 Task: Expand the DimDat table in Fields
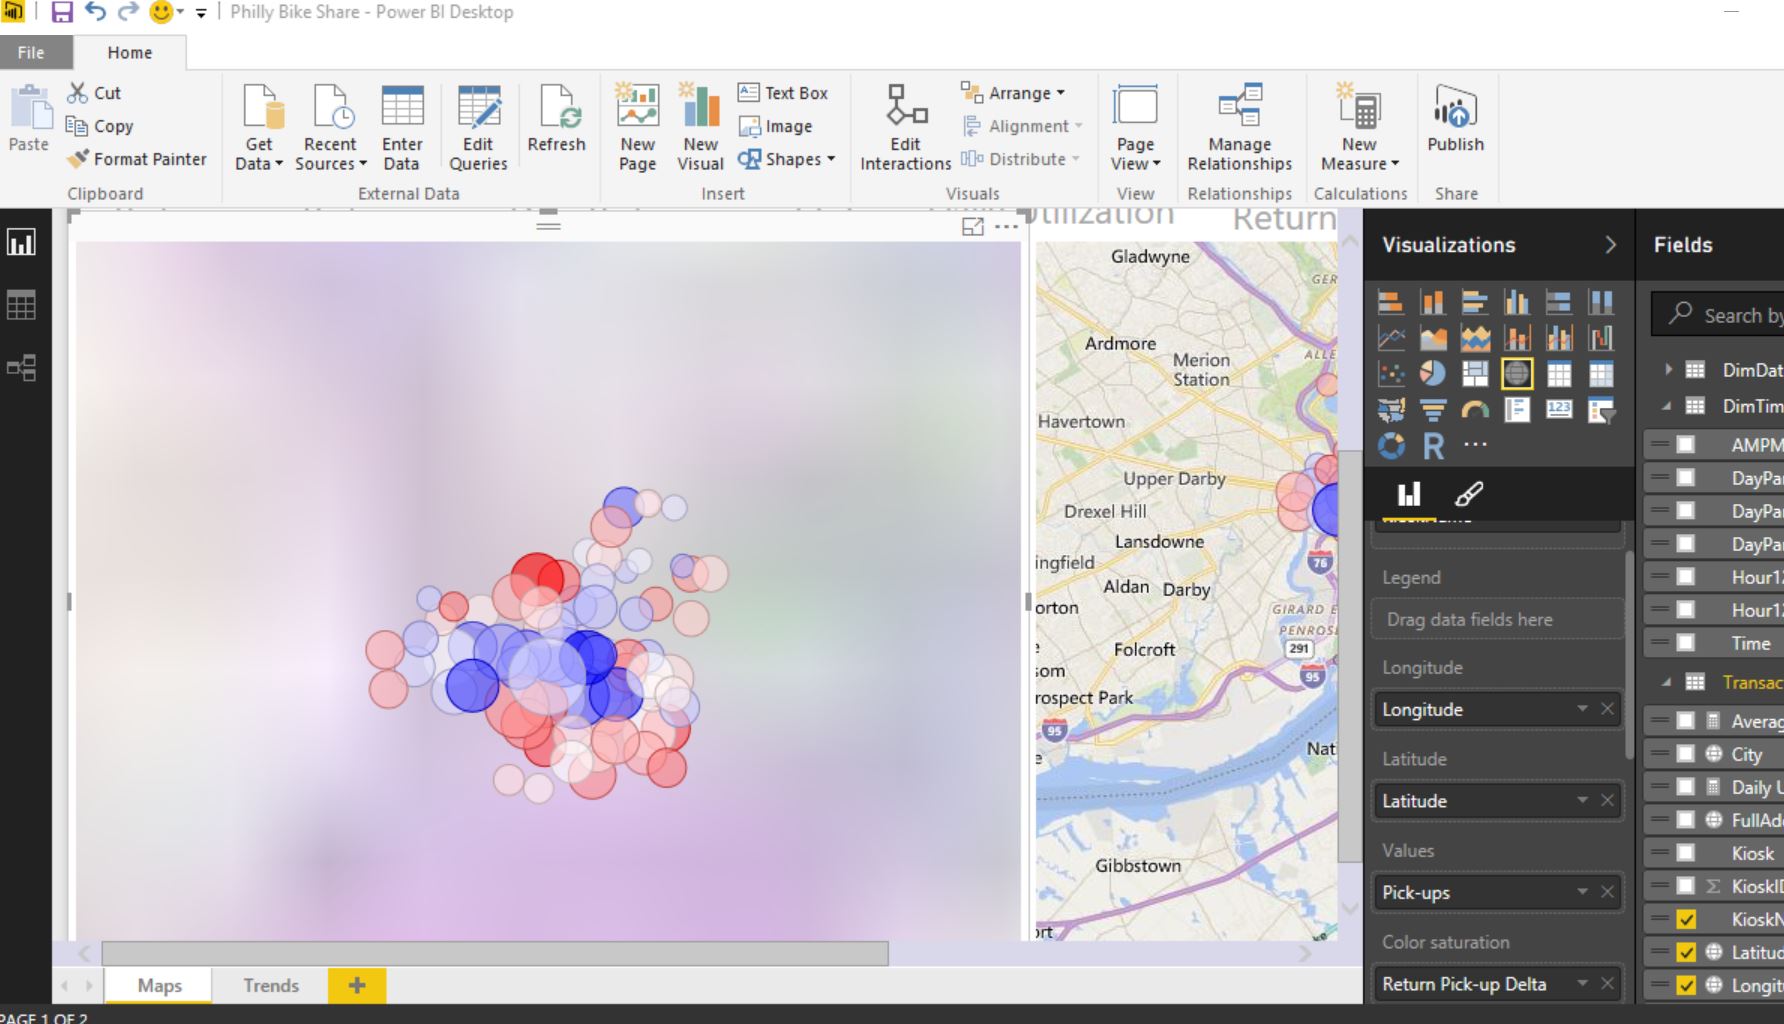click(1667, 369)
